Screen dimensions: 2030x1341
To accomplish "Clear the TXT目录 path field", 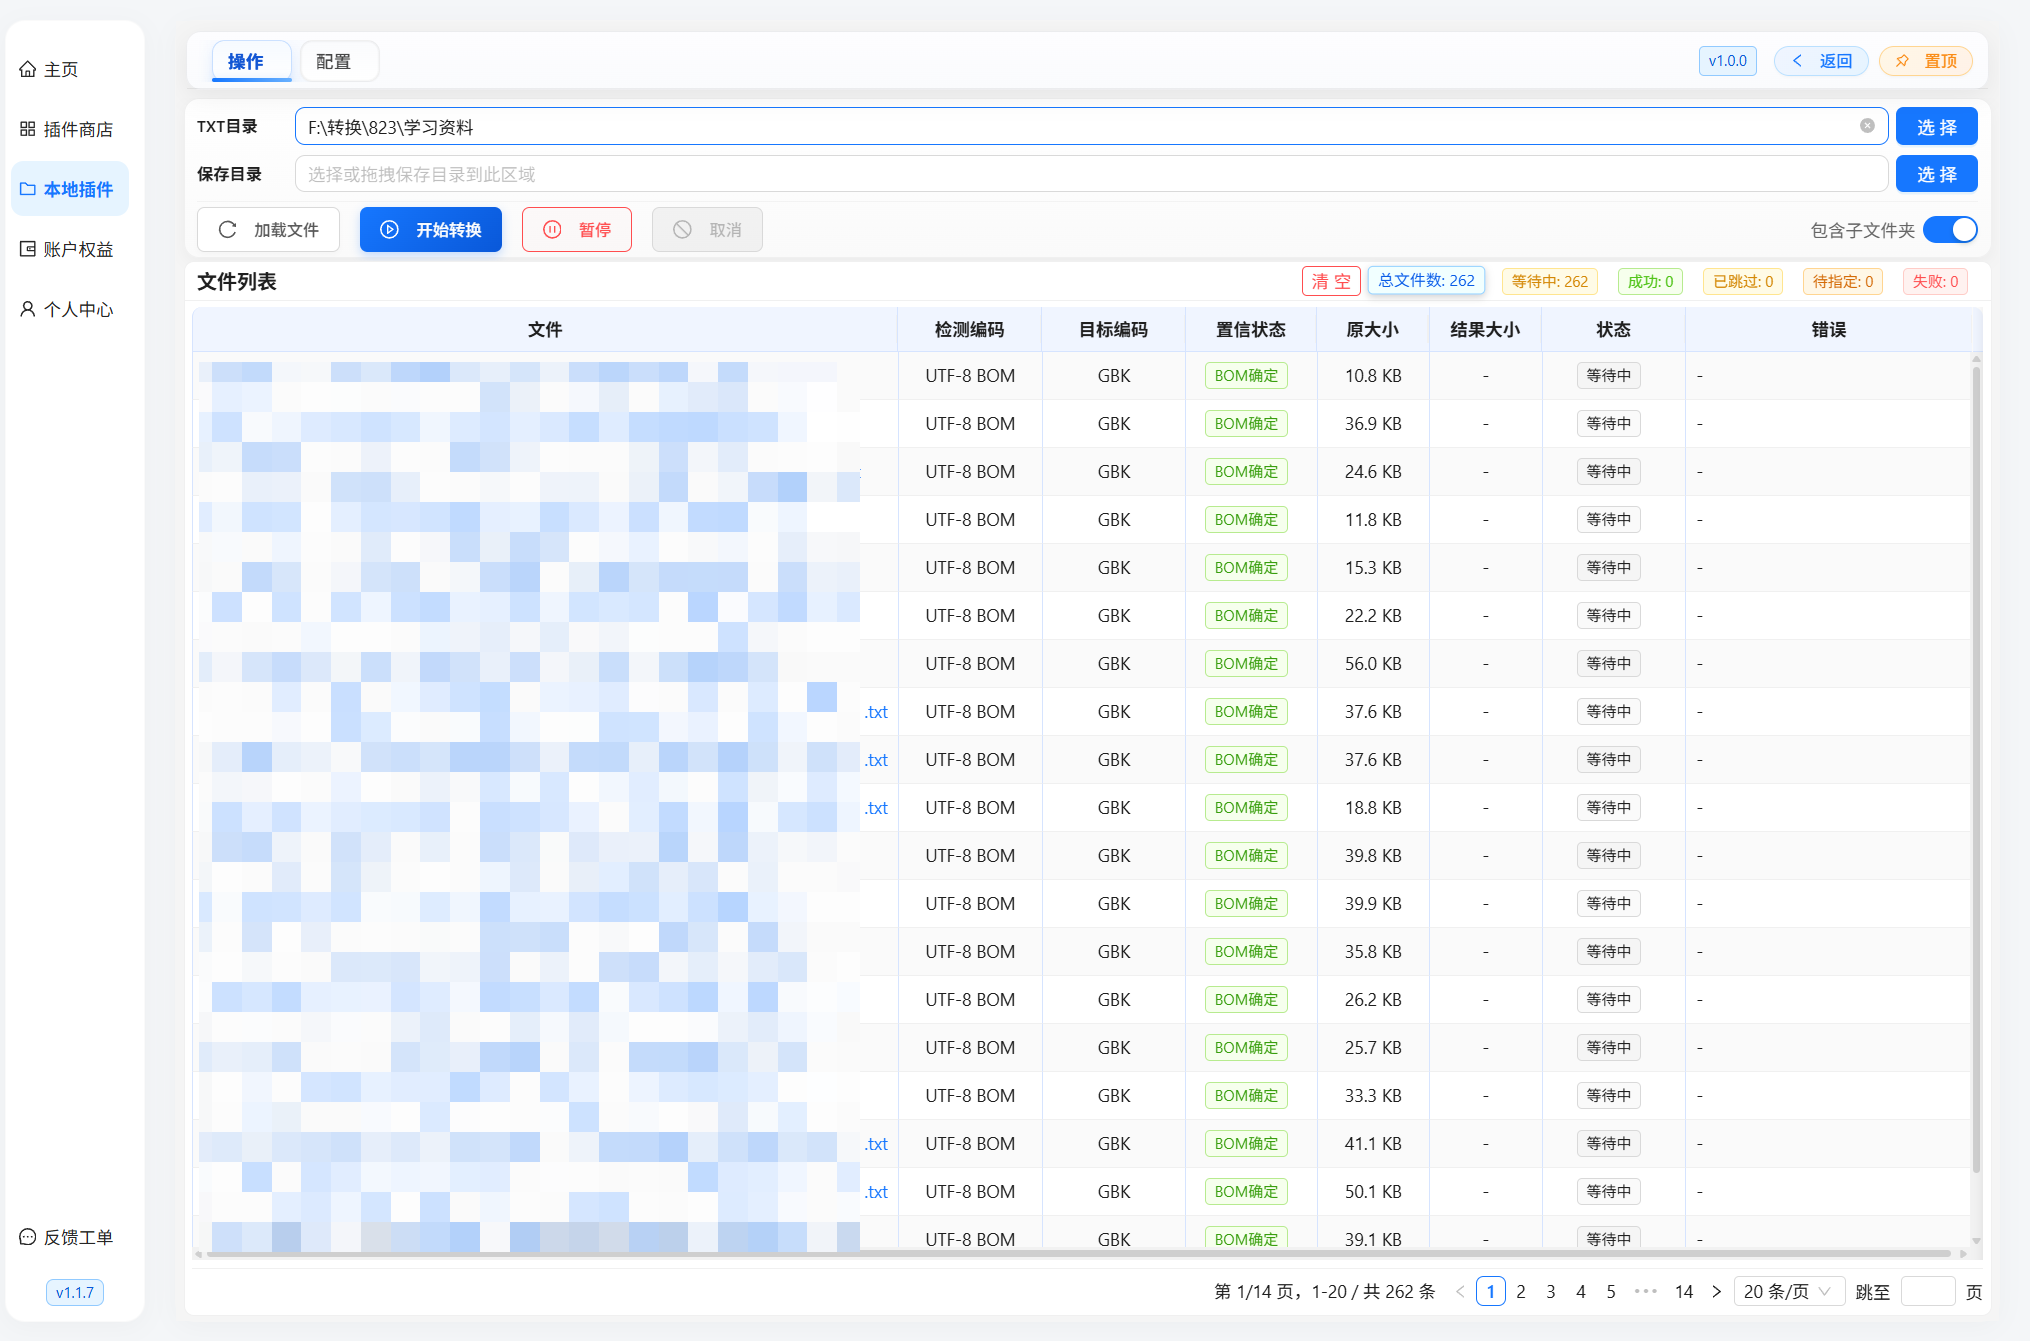I will click(x=1867, y=126).
